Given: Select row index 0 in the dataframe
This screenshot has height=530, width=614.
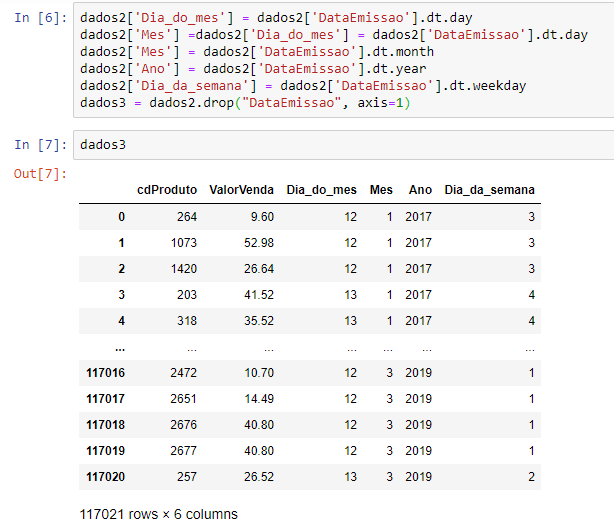Looking at the screenshot, I should pos(121,216).
